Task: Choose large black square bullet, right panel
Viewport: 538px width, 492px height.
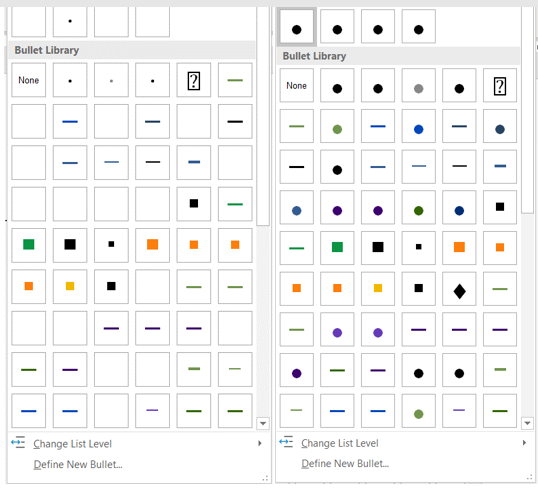Action: tap(378, 248)
